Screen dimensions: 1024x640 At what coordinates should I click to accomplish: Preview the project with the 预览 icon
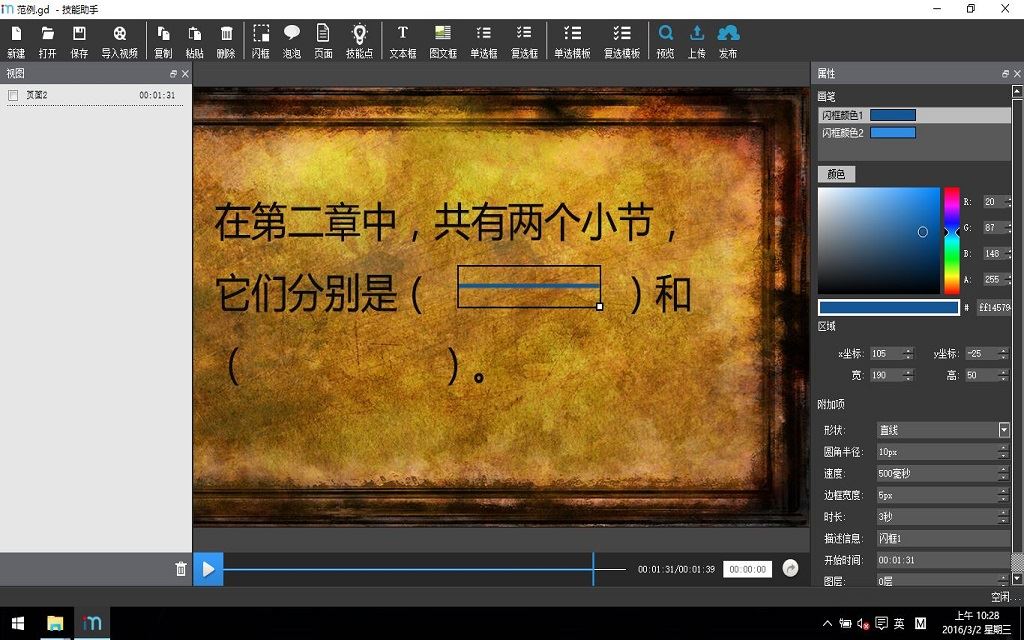[x=665, y=41]
